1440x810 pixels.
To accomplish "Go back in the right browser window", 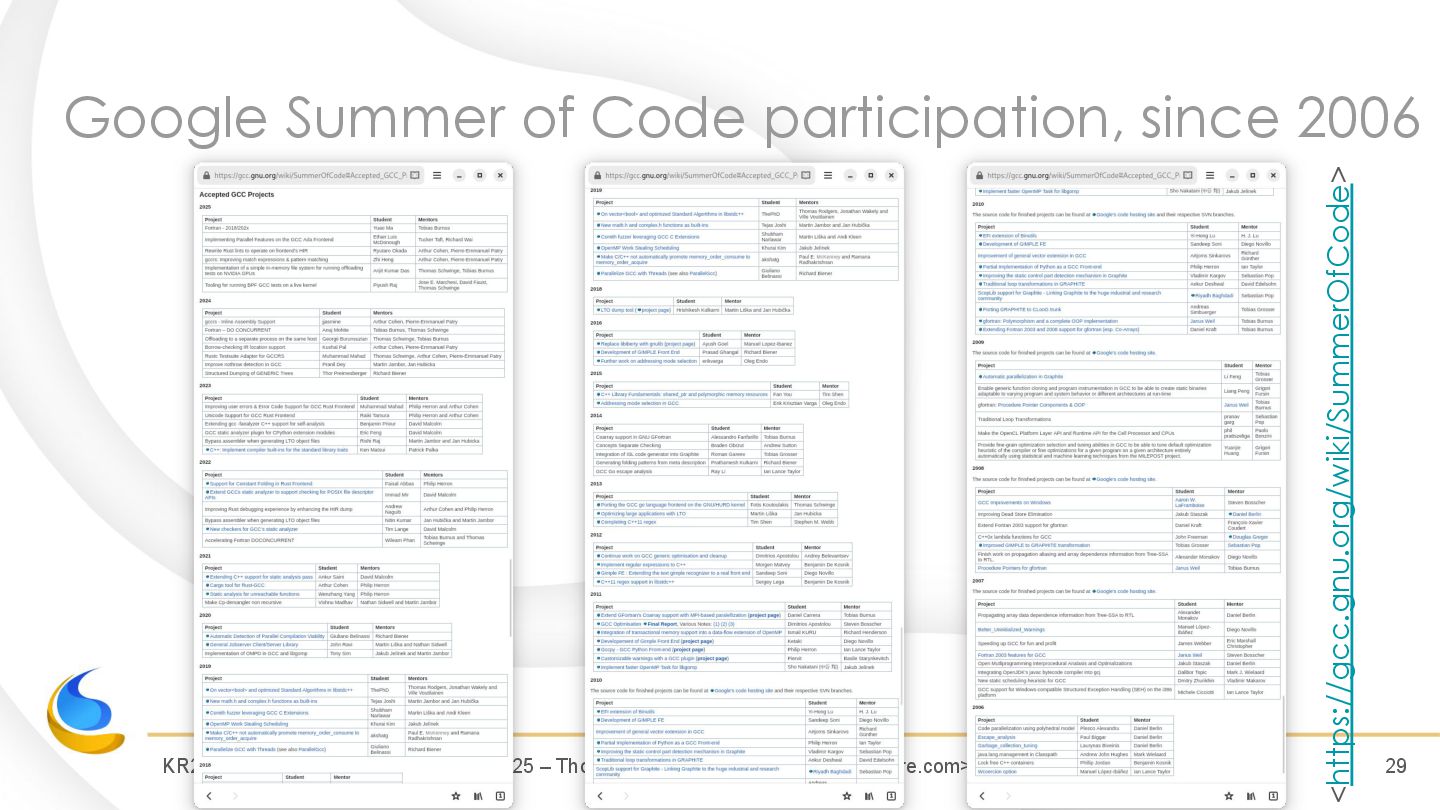I will click(983, 796).
